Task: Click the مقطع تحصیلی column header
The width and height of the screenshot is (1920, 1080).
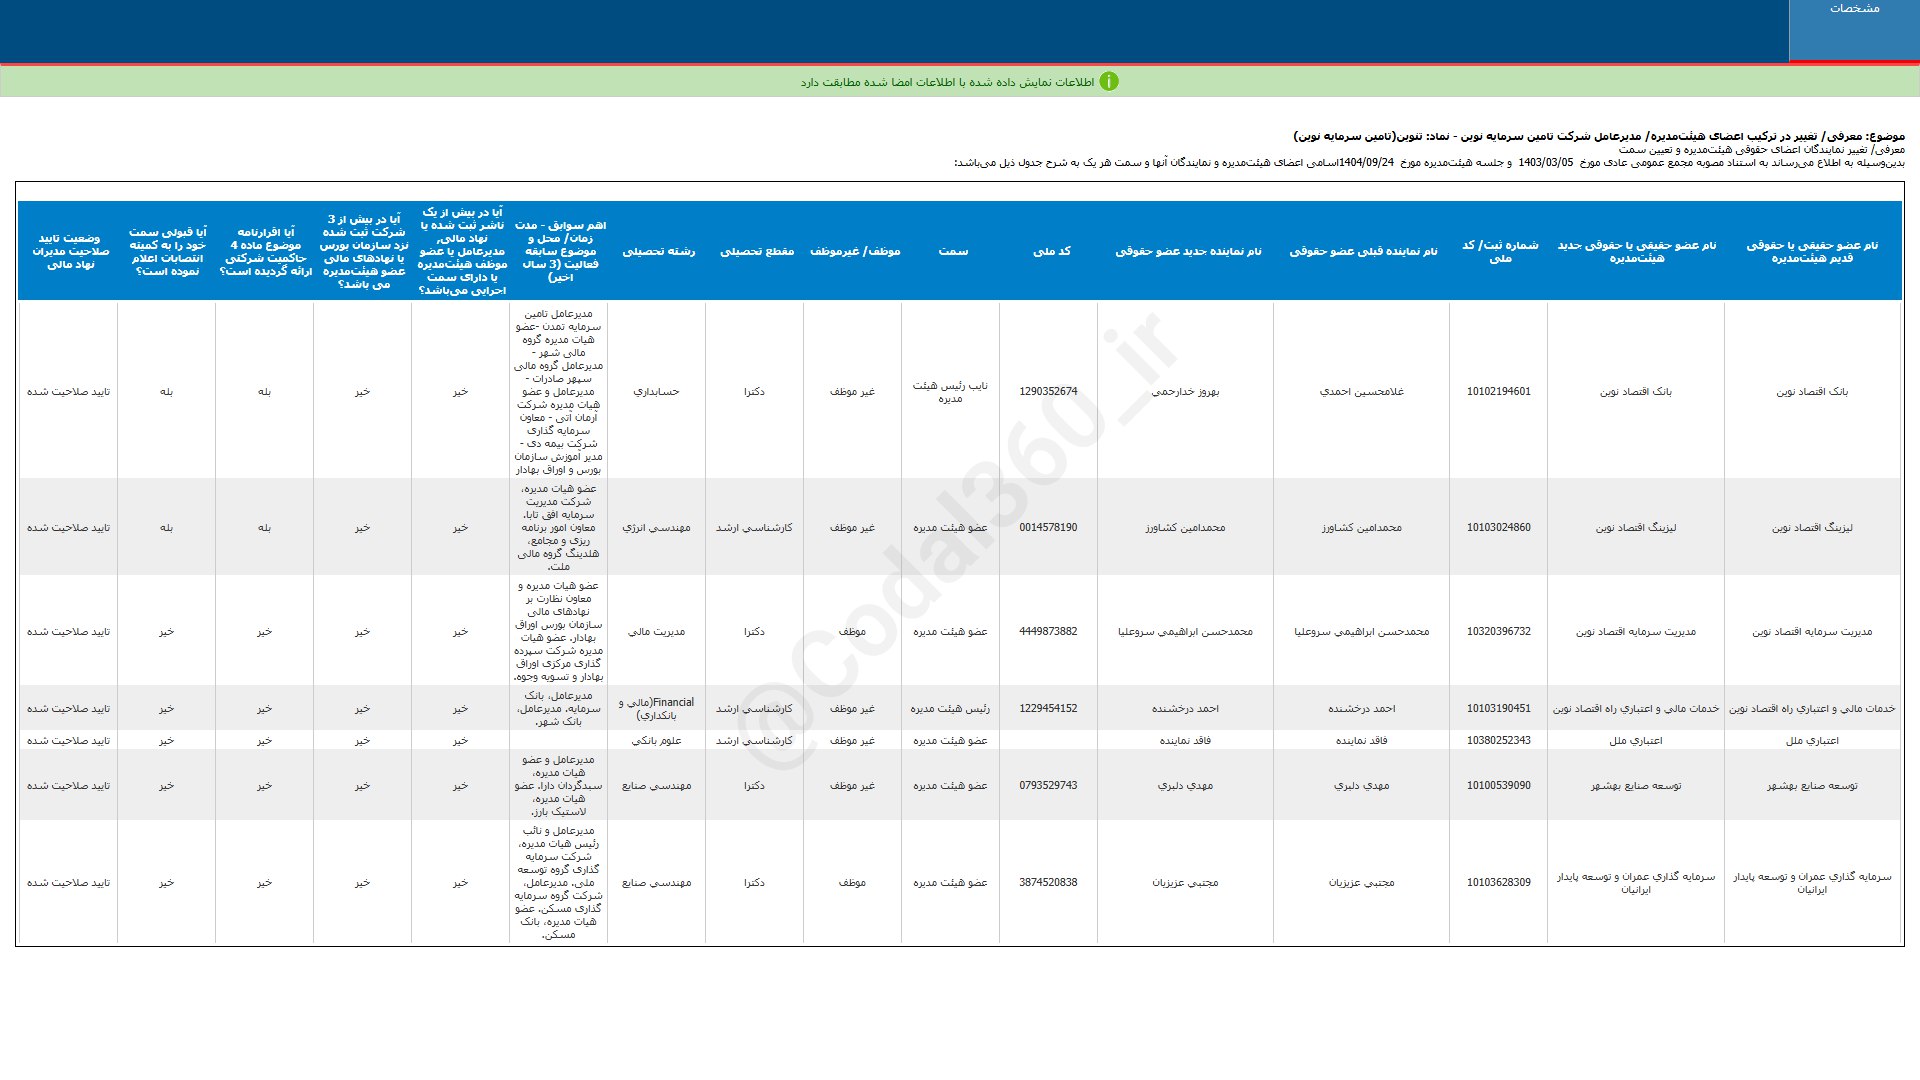Action: pos(756,251)
